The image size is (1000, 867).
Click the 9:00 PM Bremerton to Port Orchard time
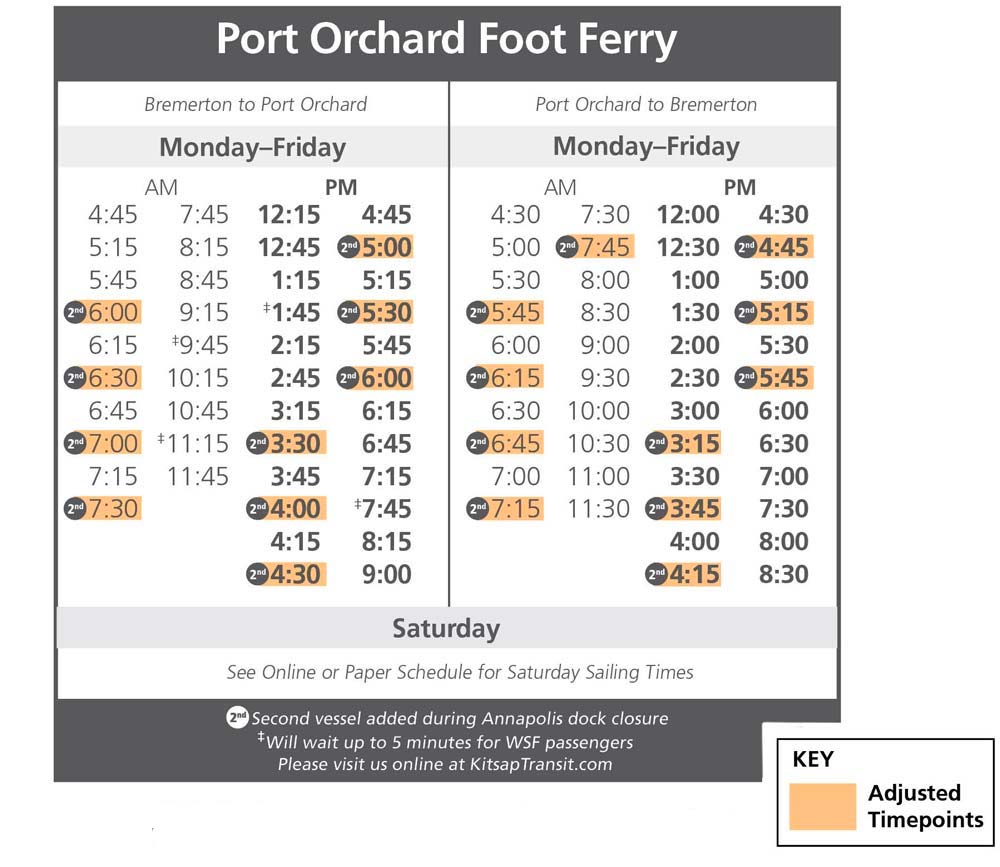pyautogui.click(x=386, y=574)
